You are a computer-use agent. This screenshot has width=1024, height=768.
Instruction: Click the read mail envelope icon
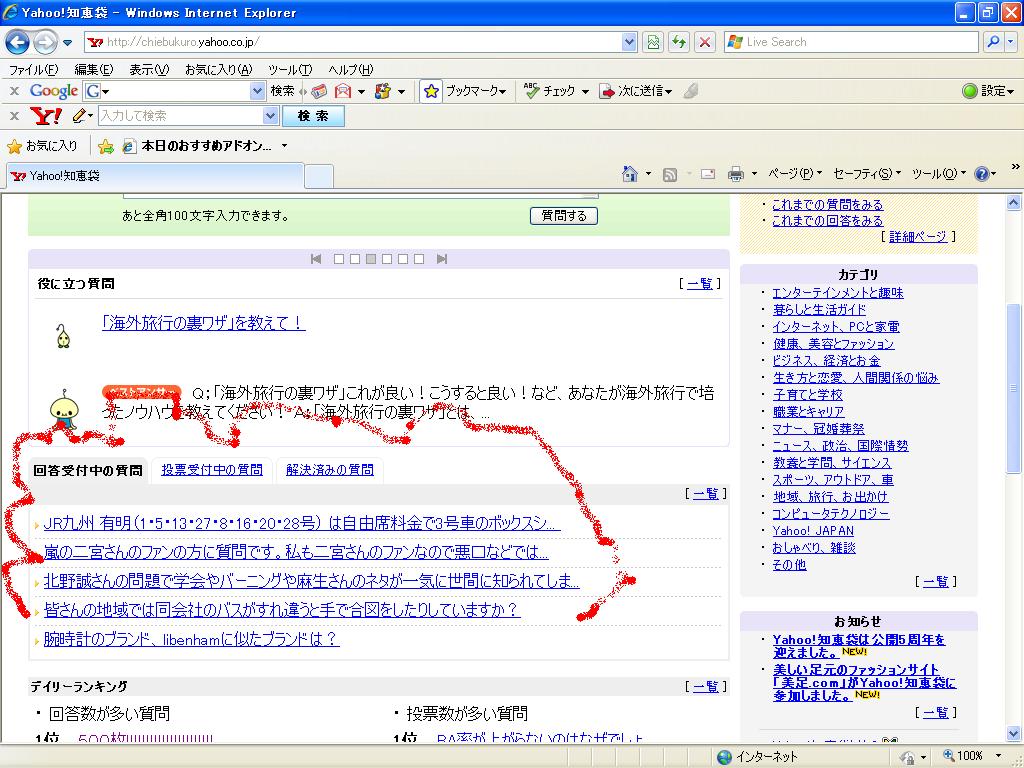[708, 174]
